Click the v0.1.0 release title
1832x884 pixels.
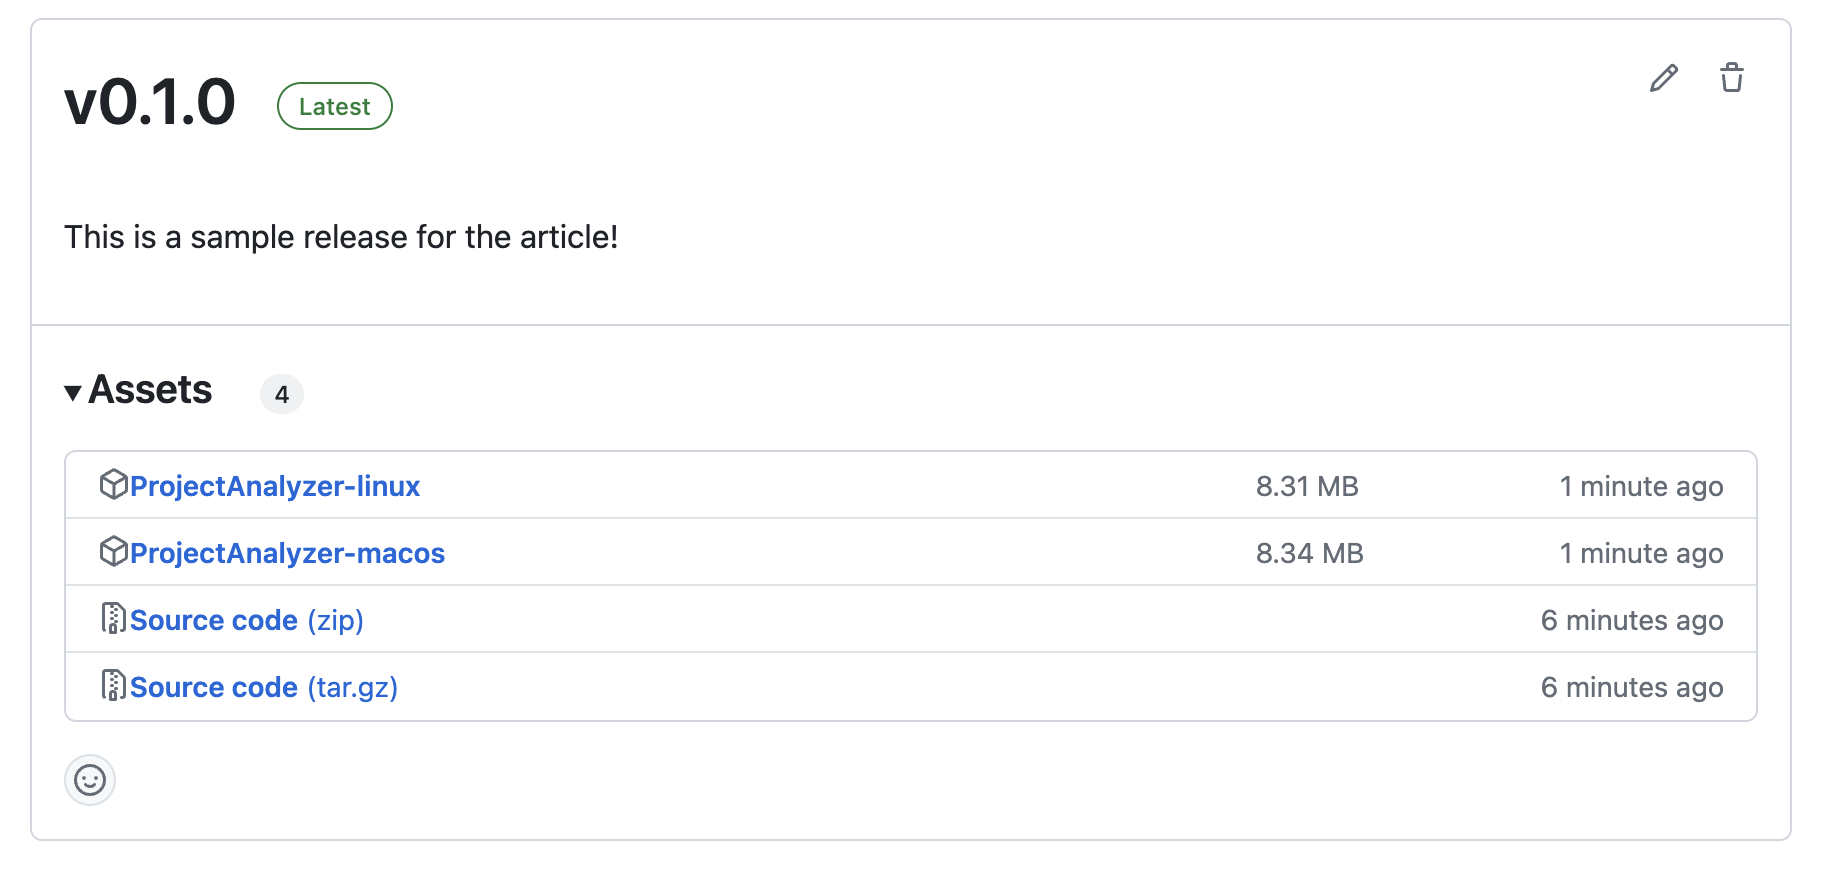pos(150,102)
